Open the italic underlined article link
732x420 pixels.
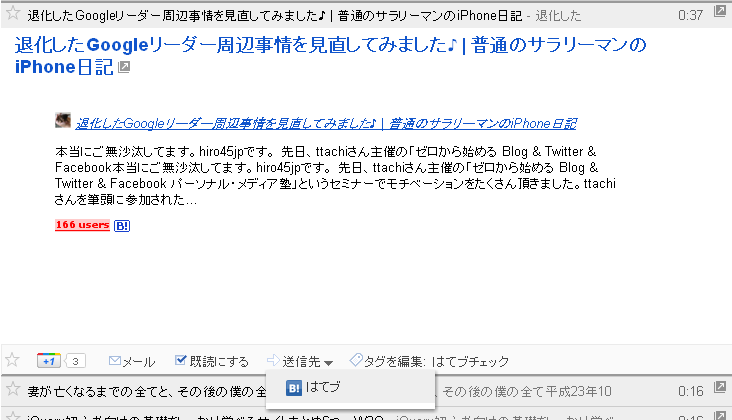click(326, 124)
